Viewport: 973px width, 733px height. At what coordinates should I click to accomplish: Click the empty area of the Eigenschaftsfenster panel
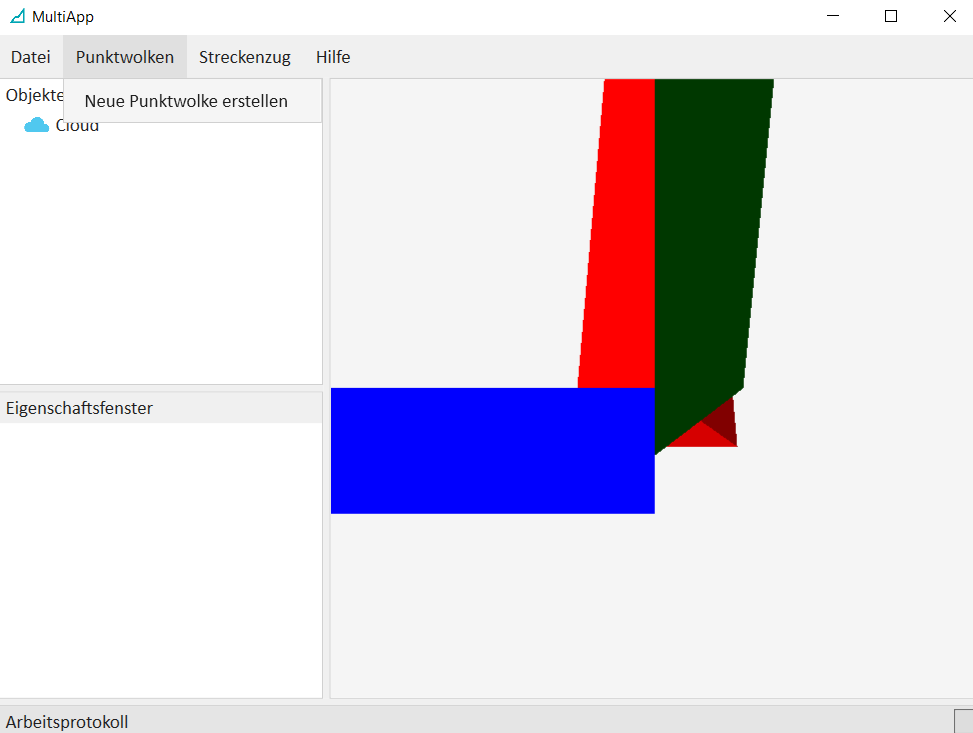(x=160, y=560)
